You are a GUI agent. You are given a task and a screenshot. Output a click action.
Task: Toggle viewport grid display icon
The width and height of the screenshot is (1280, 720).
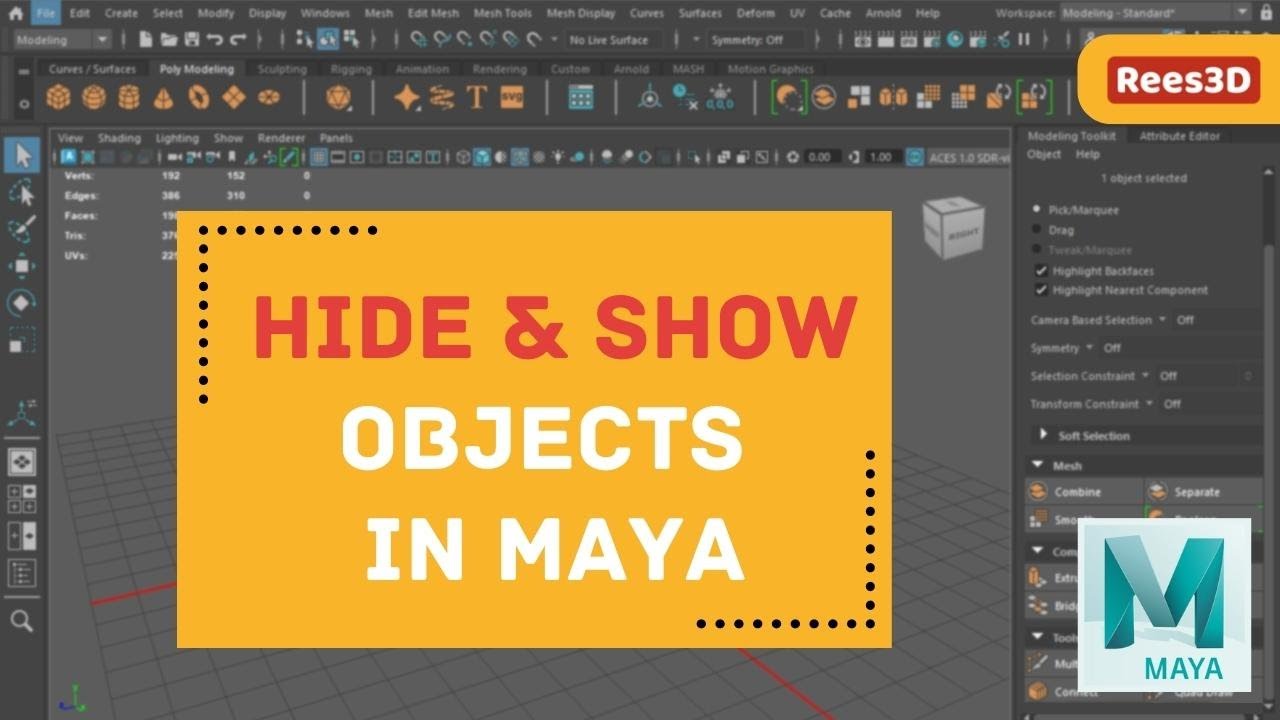pos(319,157)
